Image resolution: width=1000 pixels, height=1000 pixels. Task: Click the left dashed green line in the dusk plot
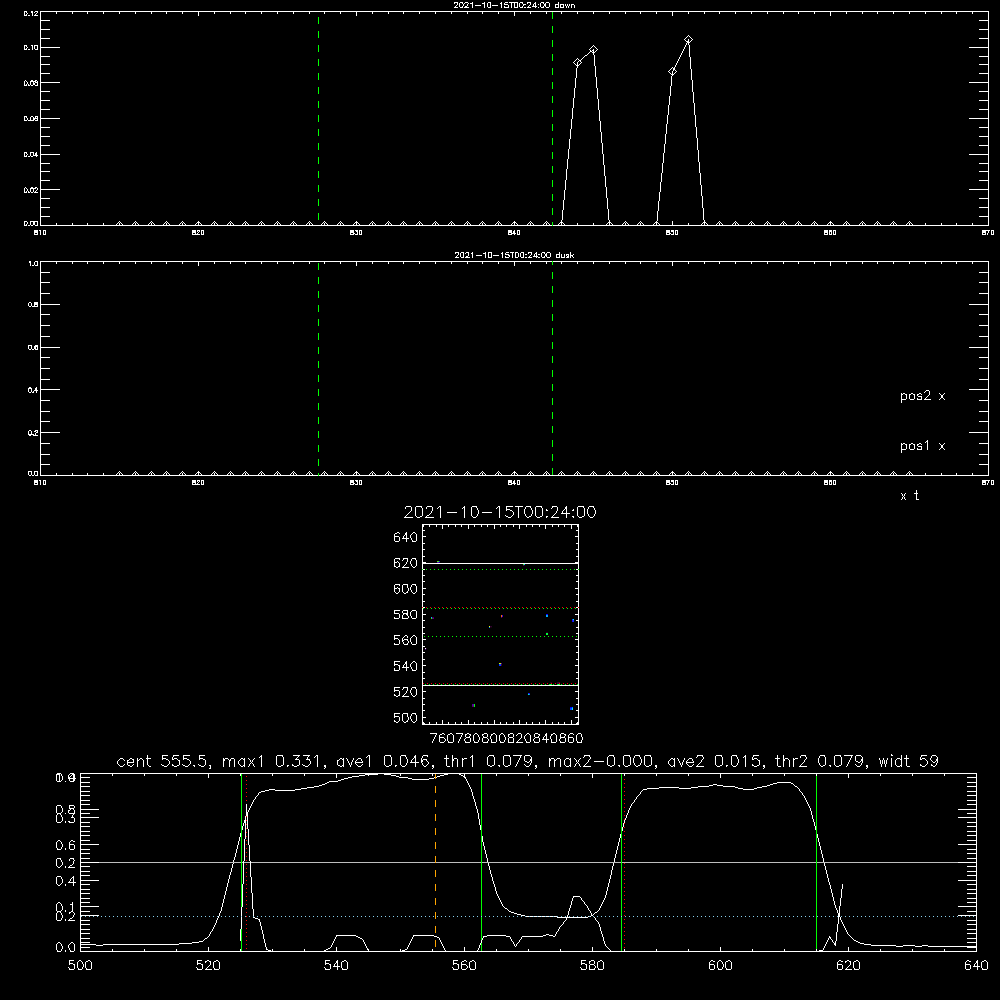click(318, 368)
